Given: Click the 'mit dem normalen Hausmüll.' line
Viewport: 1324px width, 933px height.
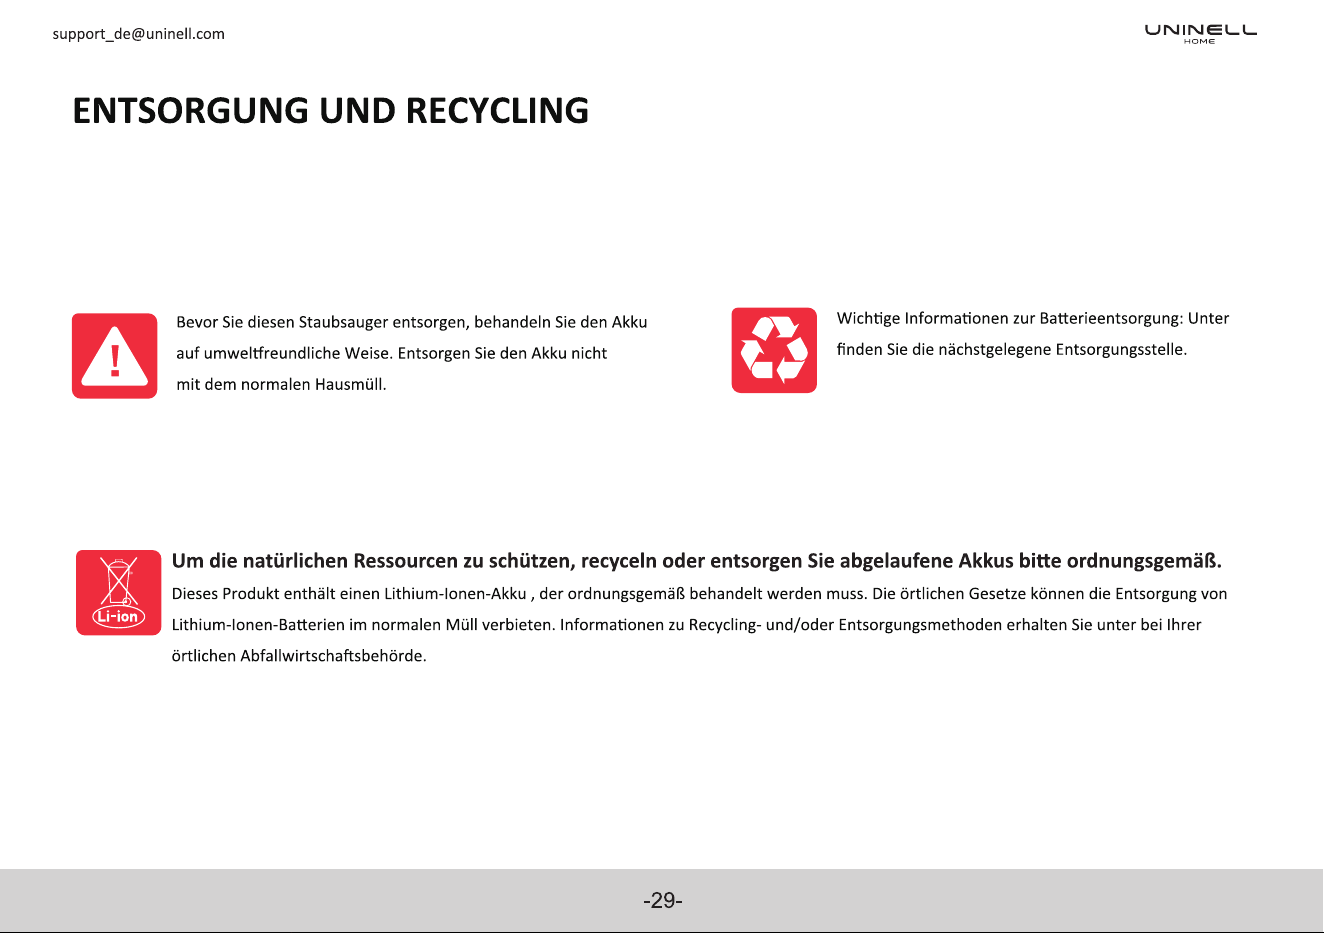Looking at the screenshot, I should tap(281, 384).
